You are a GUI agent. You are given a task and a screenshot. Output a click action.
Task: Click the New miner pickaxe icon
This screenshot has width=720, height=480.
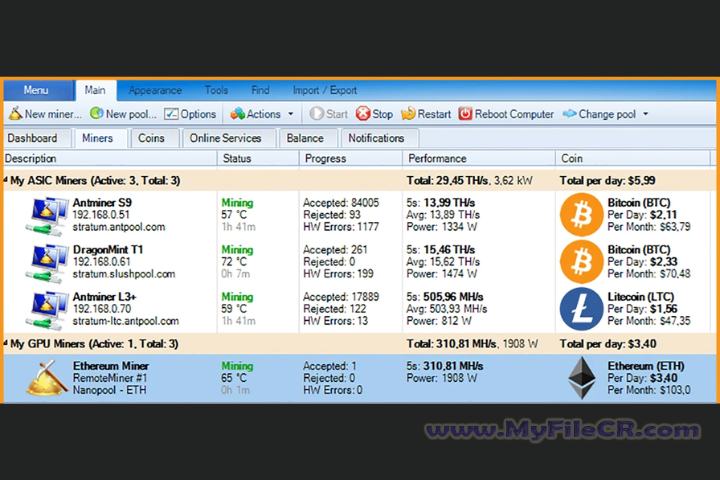coord(15,113)
